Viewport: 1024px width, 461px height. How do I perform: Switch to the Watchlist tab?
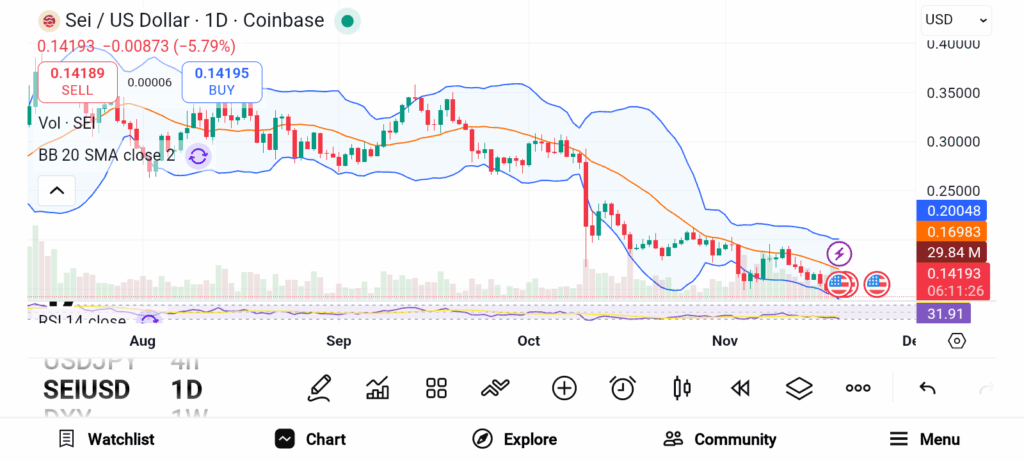pyautogui.click(x=106, y=439)
